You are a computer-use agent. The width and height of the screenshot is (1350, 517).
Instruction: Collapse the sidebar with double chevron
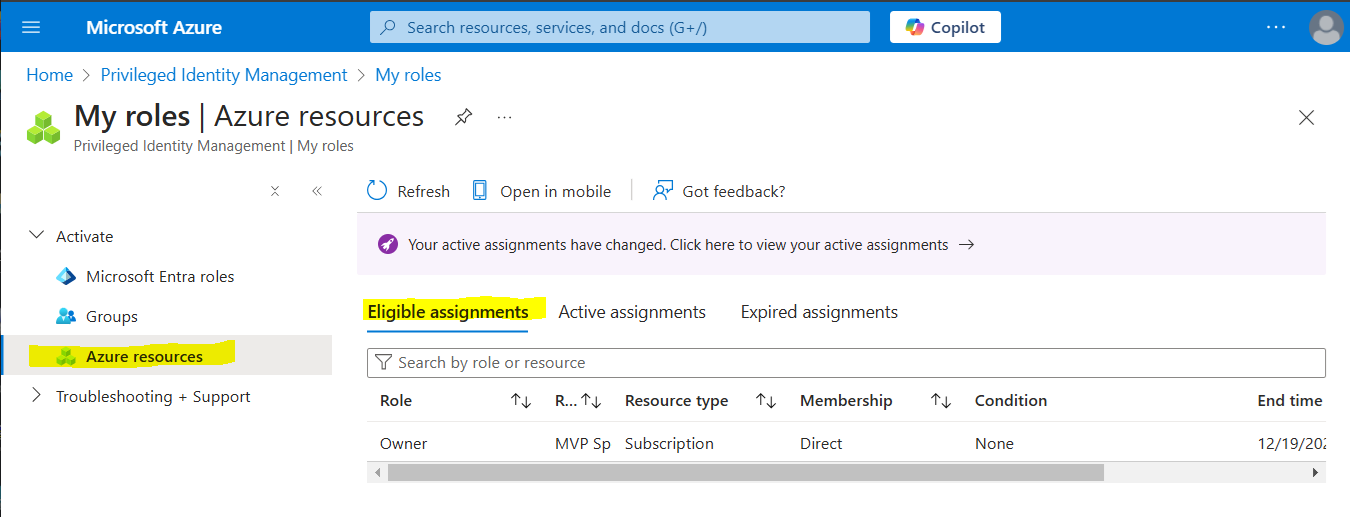tap(317, 191)
